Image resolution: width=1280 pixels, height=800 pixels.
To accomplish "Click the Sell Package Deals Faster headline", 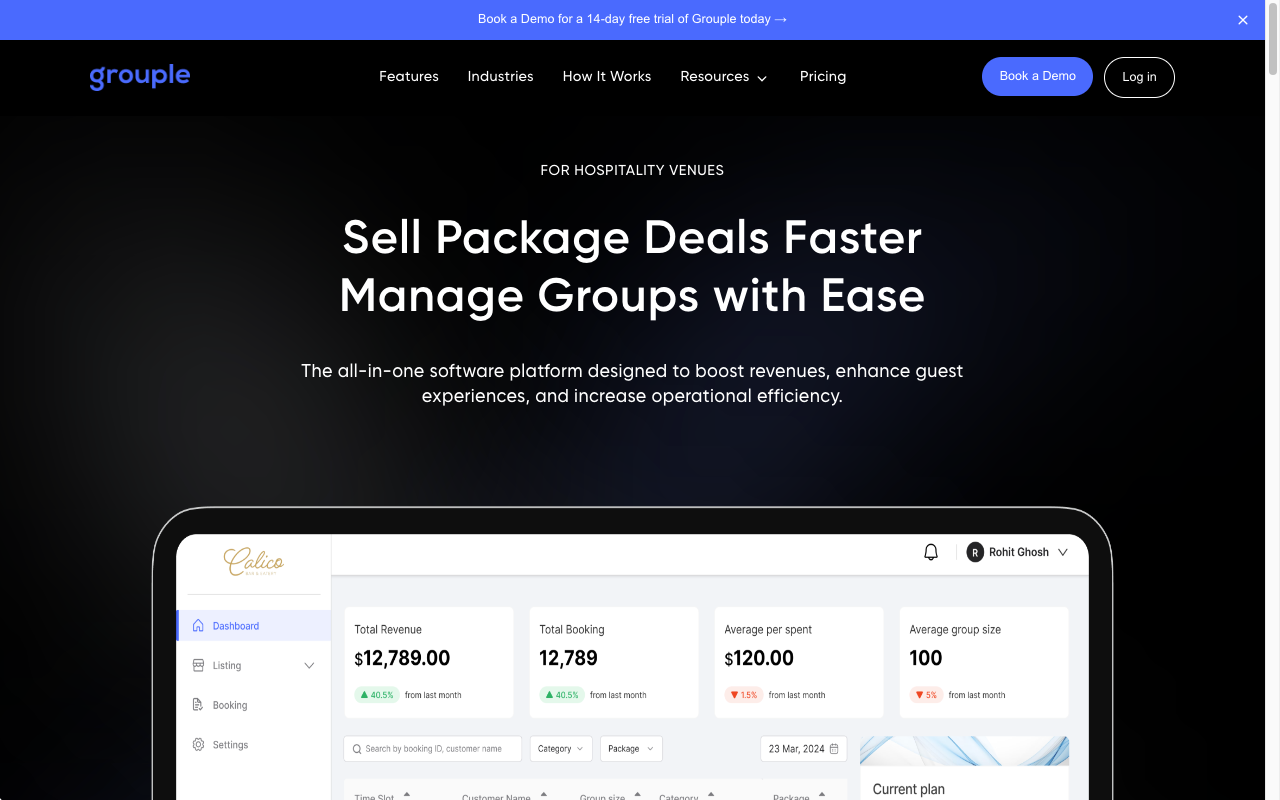I will click(x=632, y=238).
